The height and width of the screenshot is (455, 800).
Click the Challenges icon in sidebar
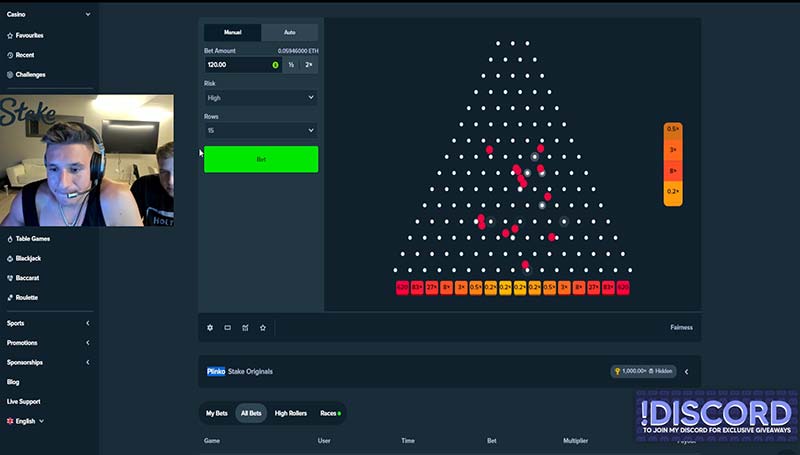pyautogui.click(x=10, y=75)
